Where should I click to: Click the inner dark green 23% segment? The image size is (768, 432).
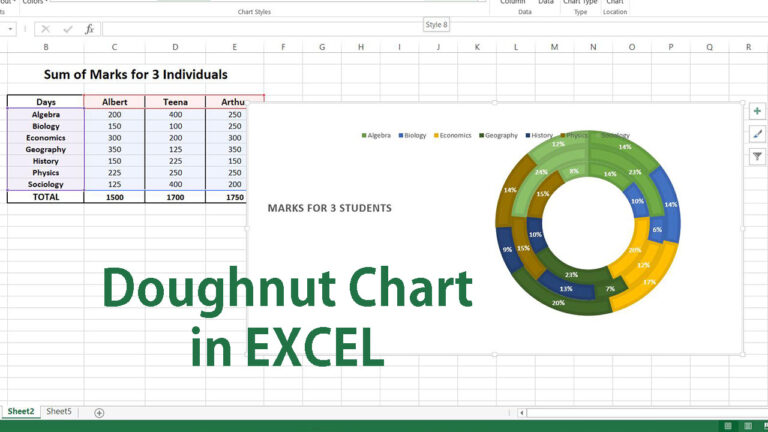pyautogui.click(x=571, y=275)
